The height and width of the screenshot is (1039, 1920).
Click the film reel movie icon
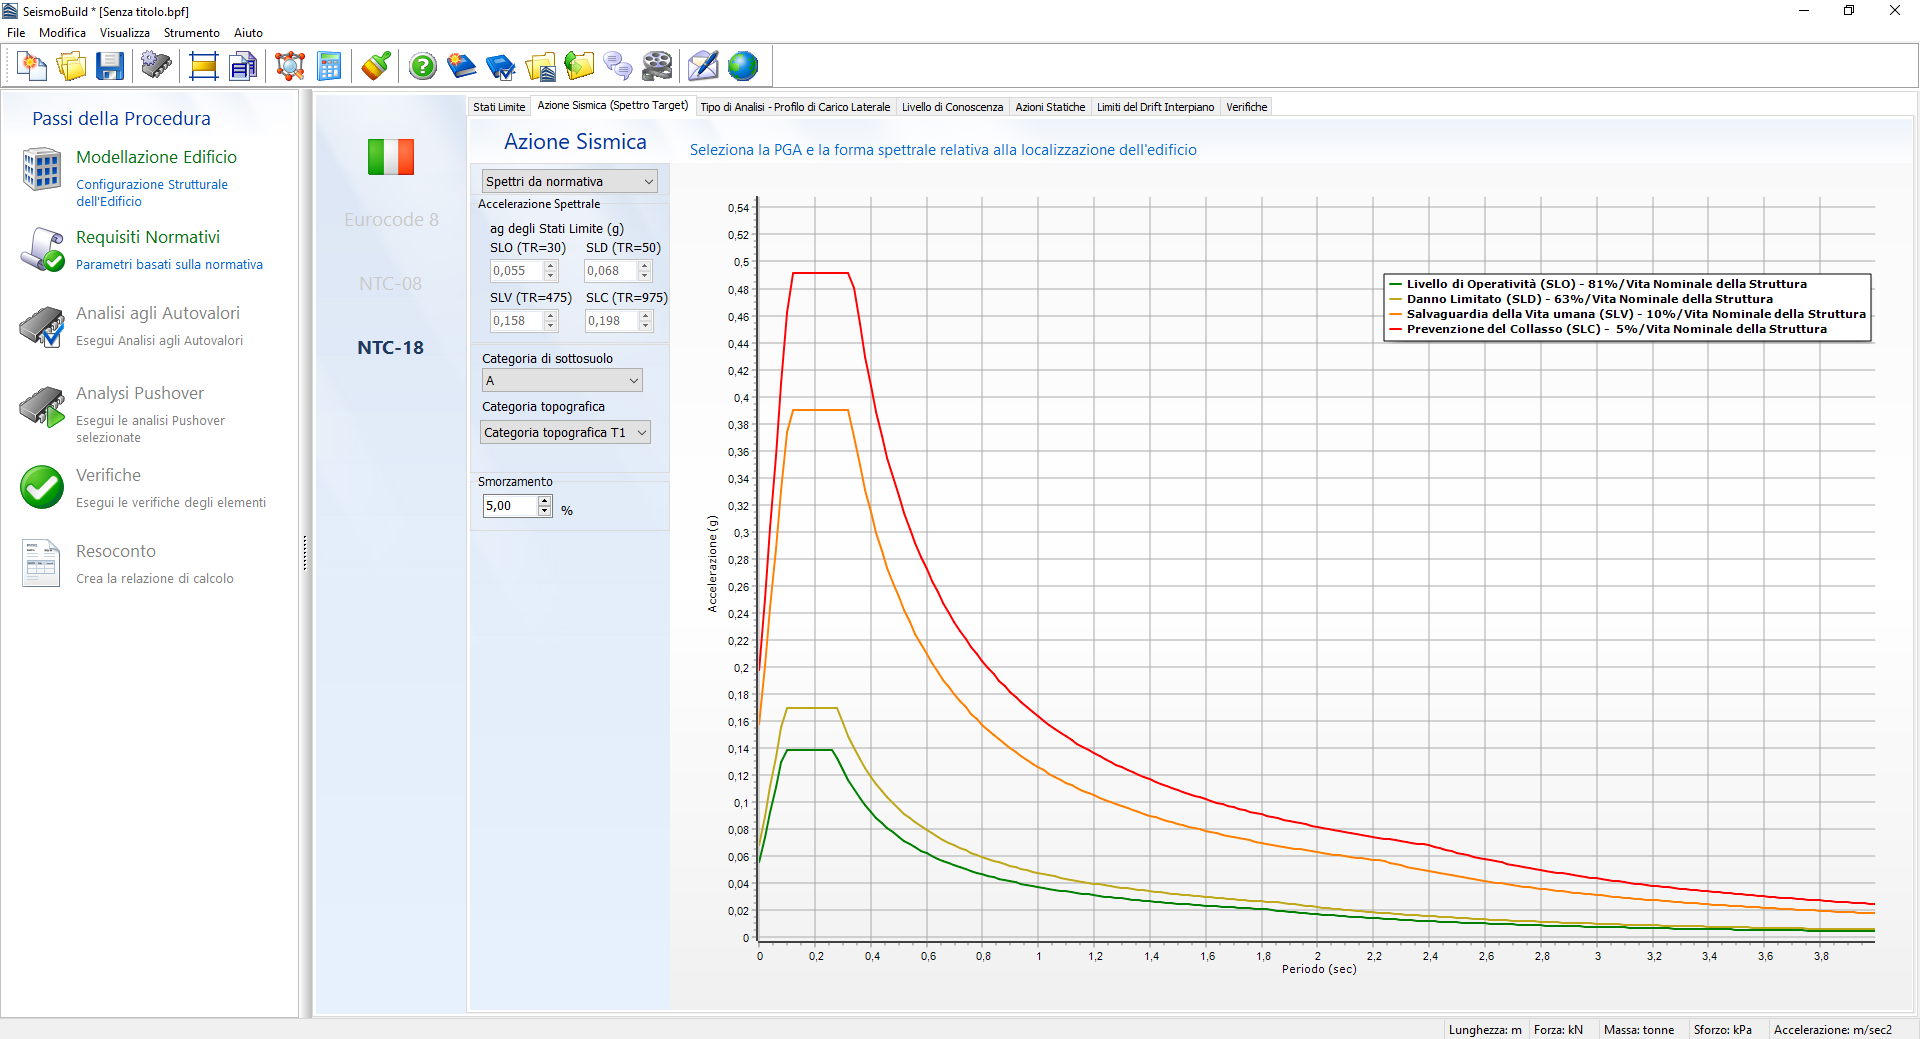(657, 67)
